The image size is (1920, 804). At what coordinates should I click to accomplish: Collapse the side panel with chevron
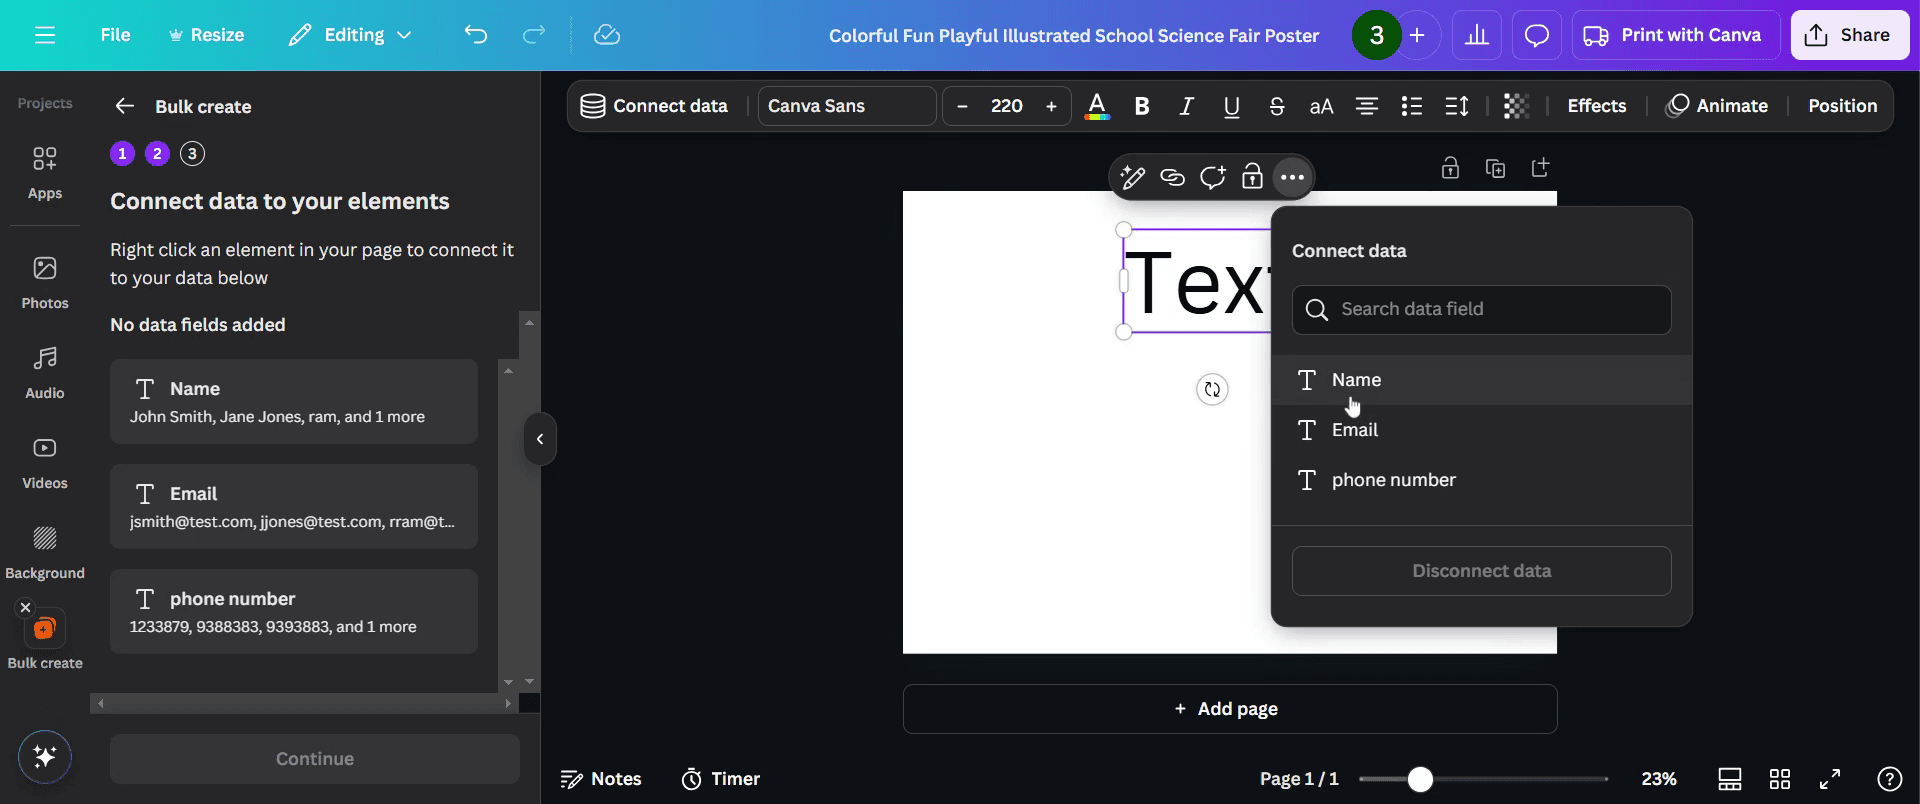(540, 439)
